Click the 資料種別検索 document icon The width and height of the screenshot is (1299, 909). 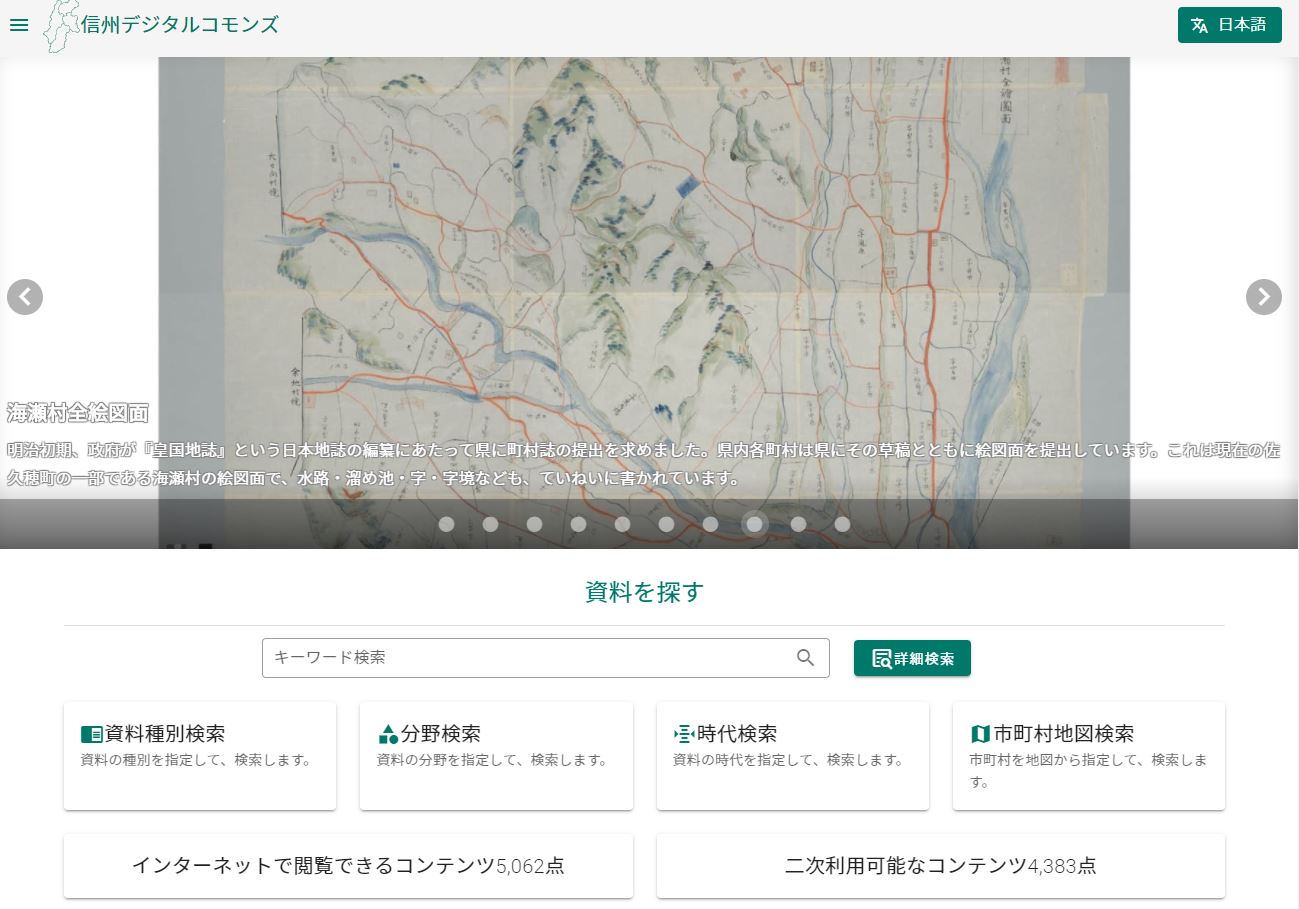point(91,735)
